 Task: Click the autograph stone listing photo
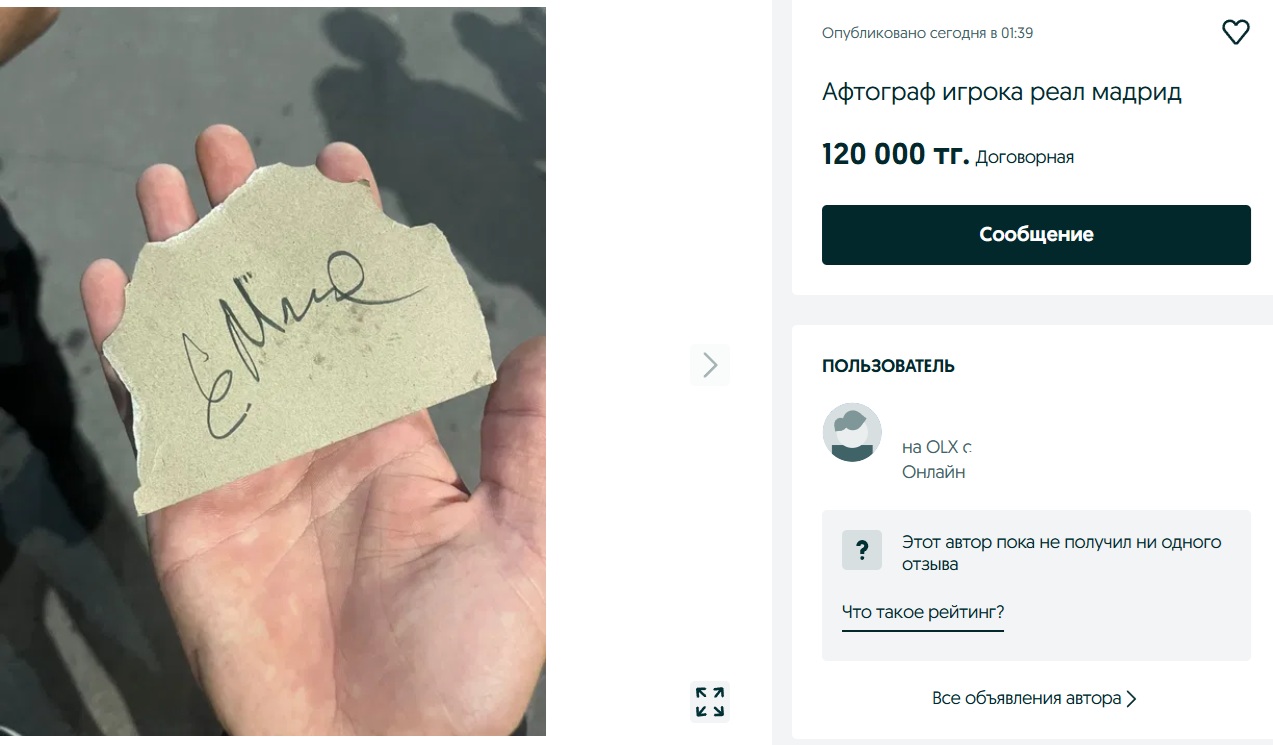click(x=273, y=372)
